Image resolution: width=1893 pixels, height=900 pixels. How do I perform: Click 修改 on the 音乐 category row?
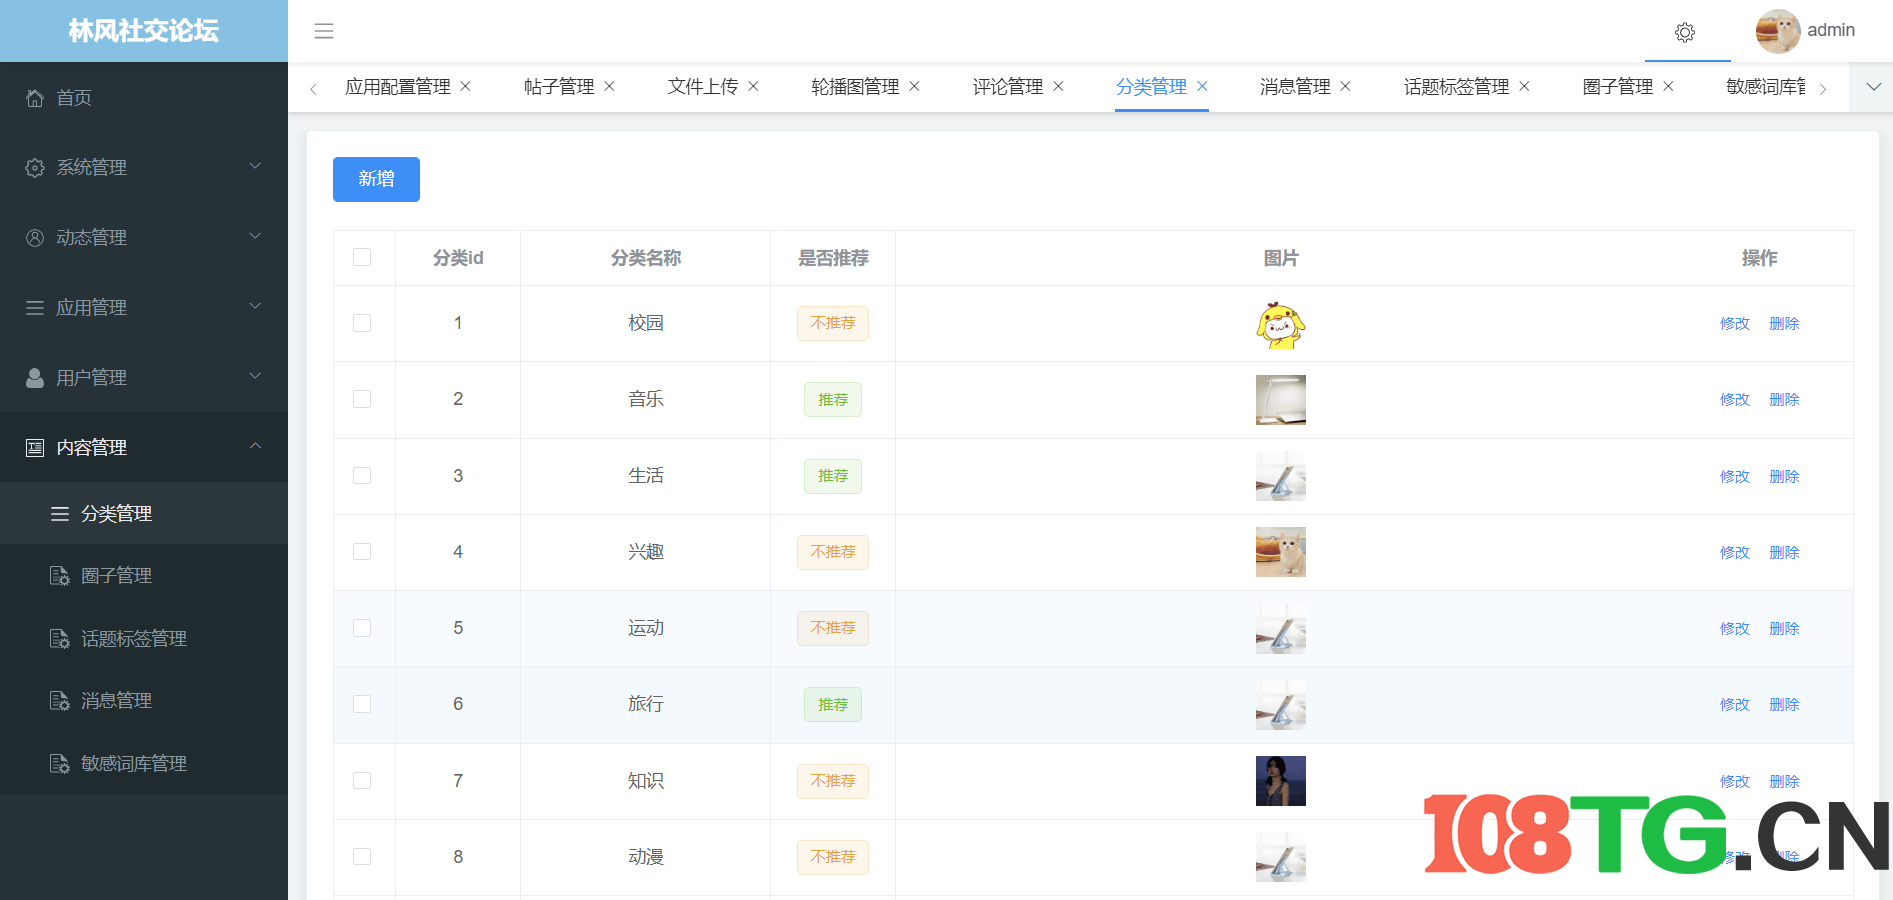pyautogui.click(x=1734, y=399)
